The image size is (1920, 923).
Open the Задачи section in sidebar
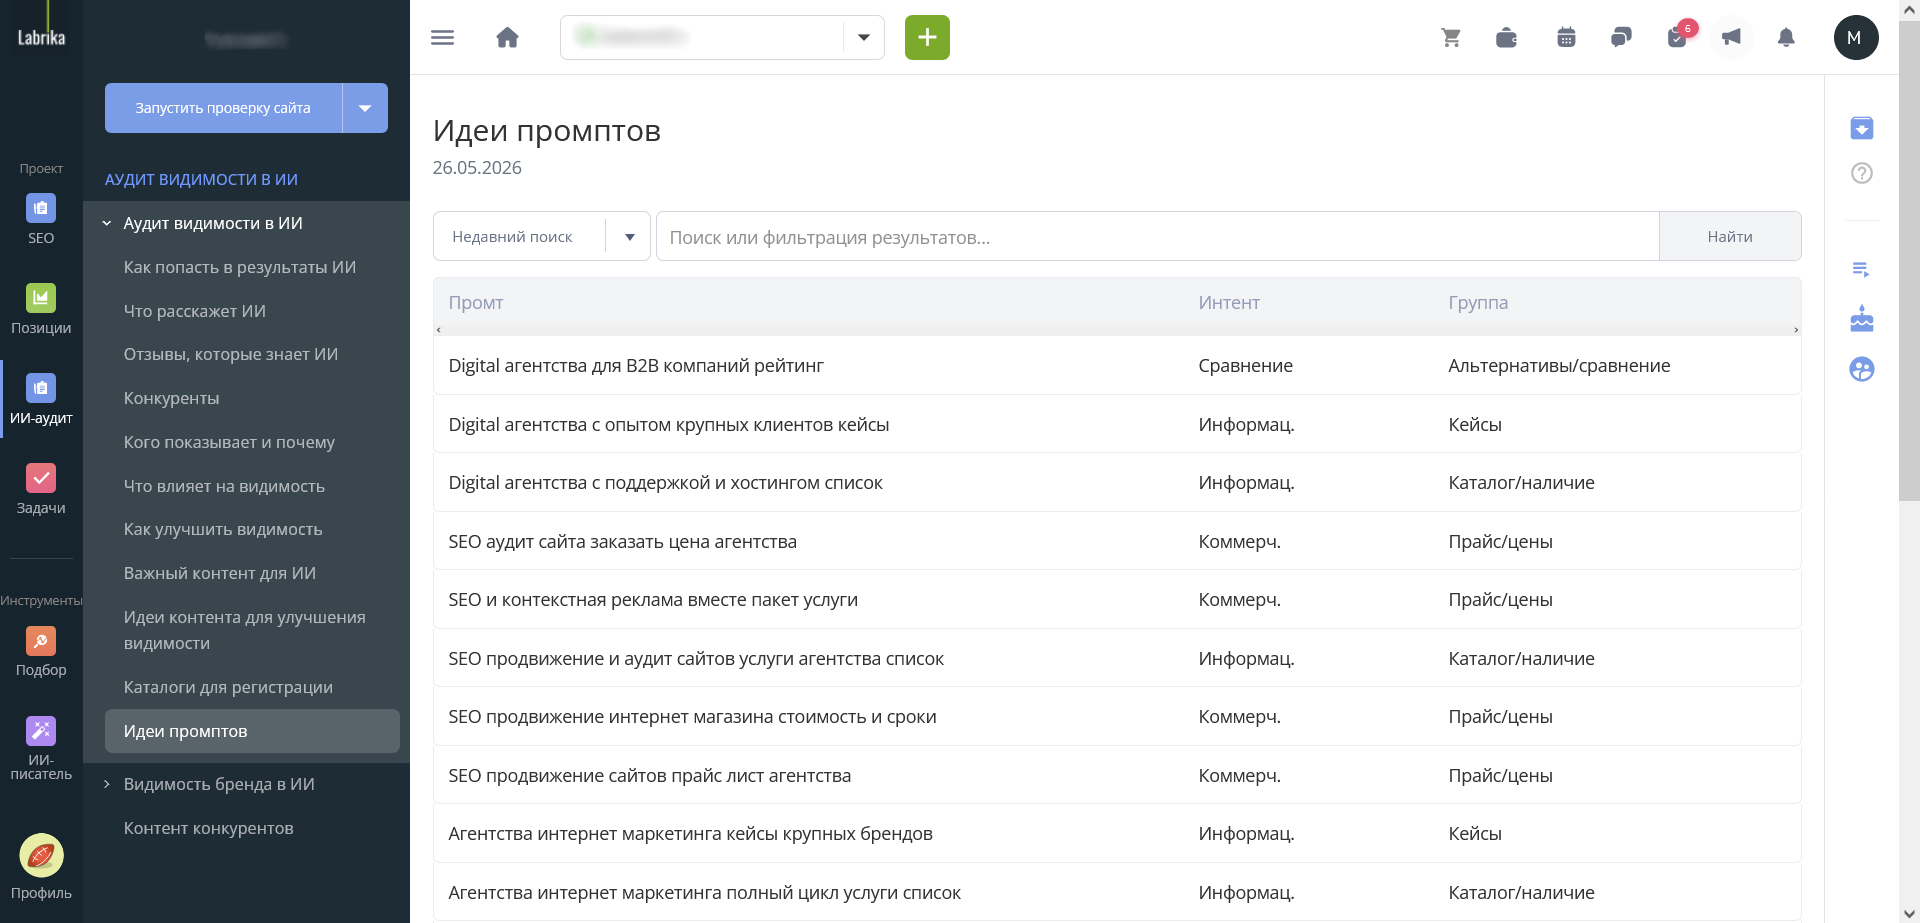click(41, 489)
